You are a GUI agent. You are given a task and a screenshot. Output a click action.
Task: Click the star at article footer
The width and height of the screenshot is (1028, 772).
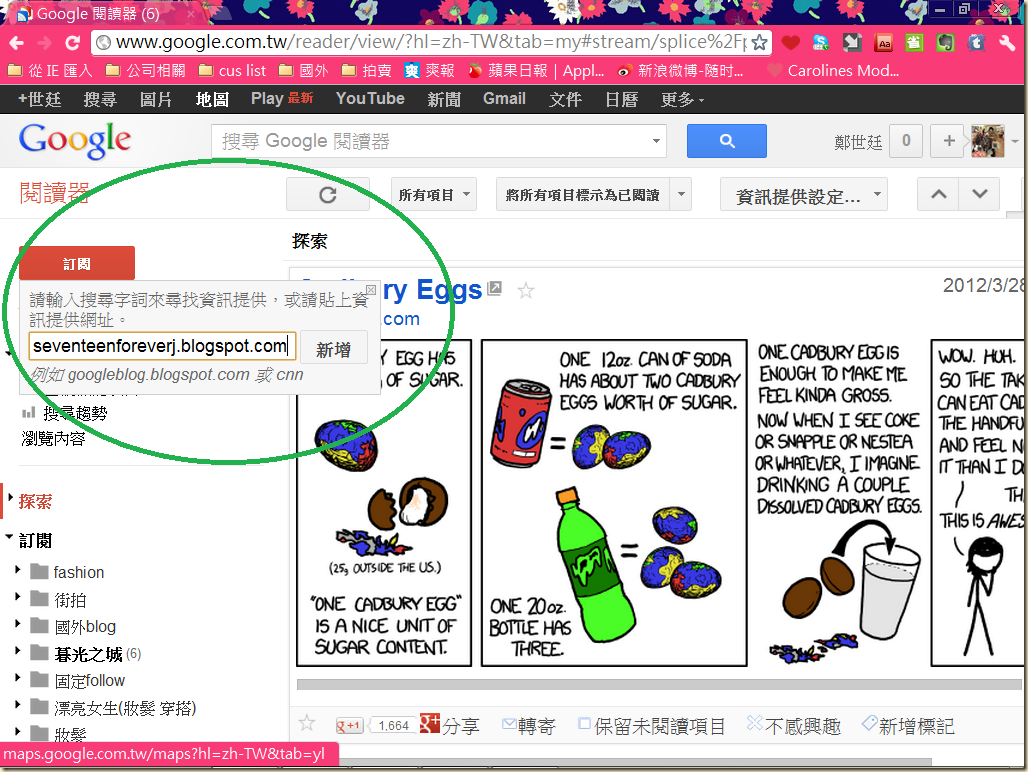click(307, 723)
